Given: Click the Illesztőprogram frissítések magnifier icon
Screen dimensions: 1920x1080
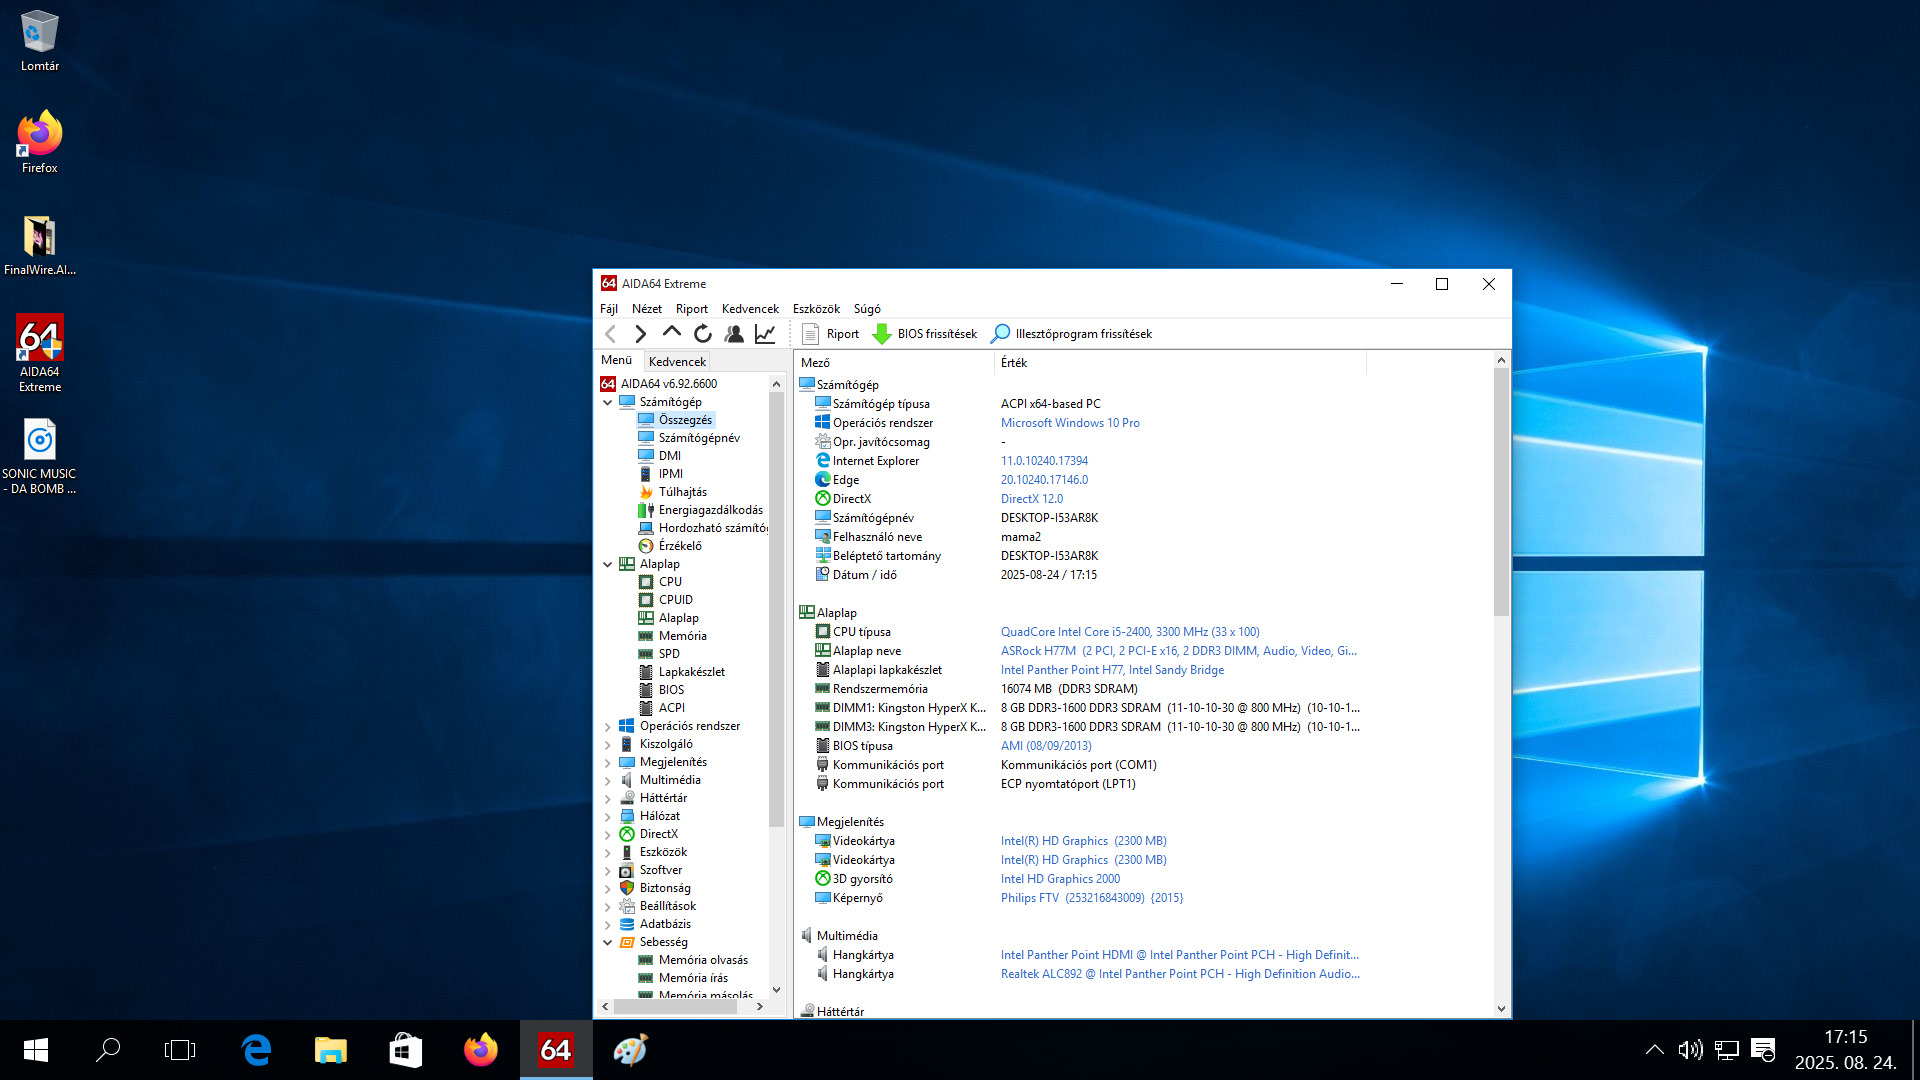Looking at the screenshot, I should click(1000, 334).
